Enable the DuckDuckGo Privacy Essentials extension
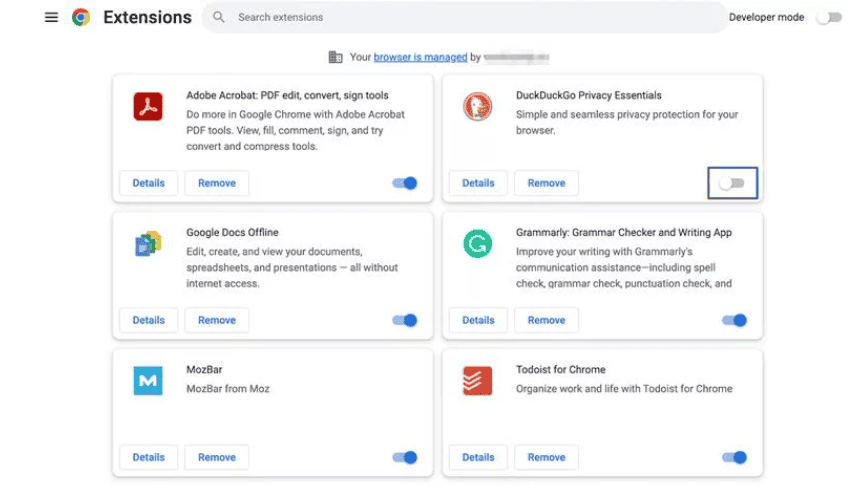 tap(732, 183)
